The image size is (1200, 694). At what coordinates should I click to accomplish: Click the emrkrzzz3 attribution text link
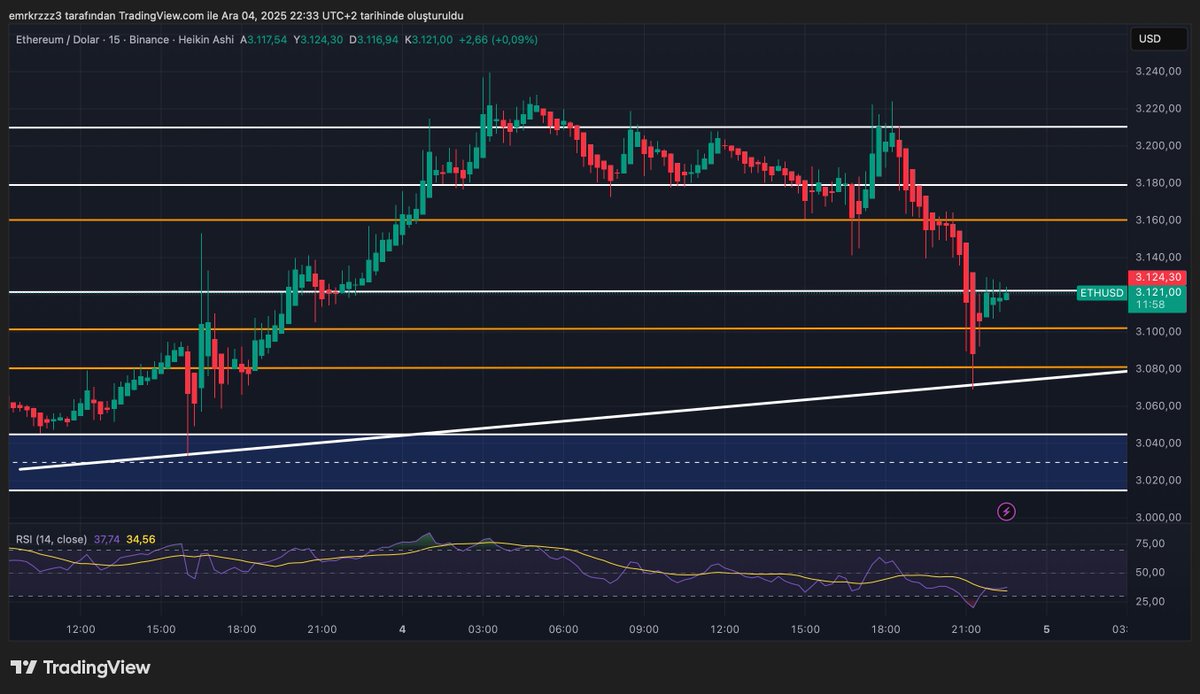coord(36,15)
